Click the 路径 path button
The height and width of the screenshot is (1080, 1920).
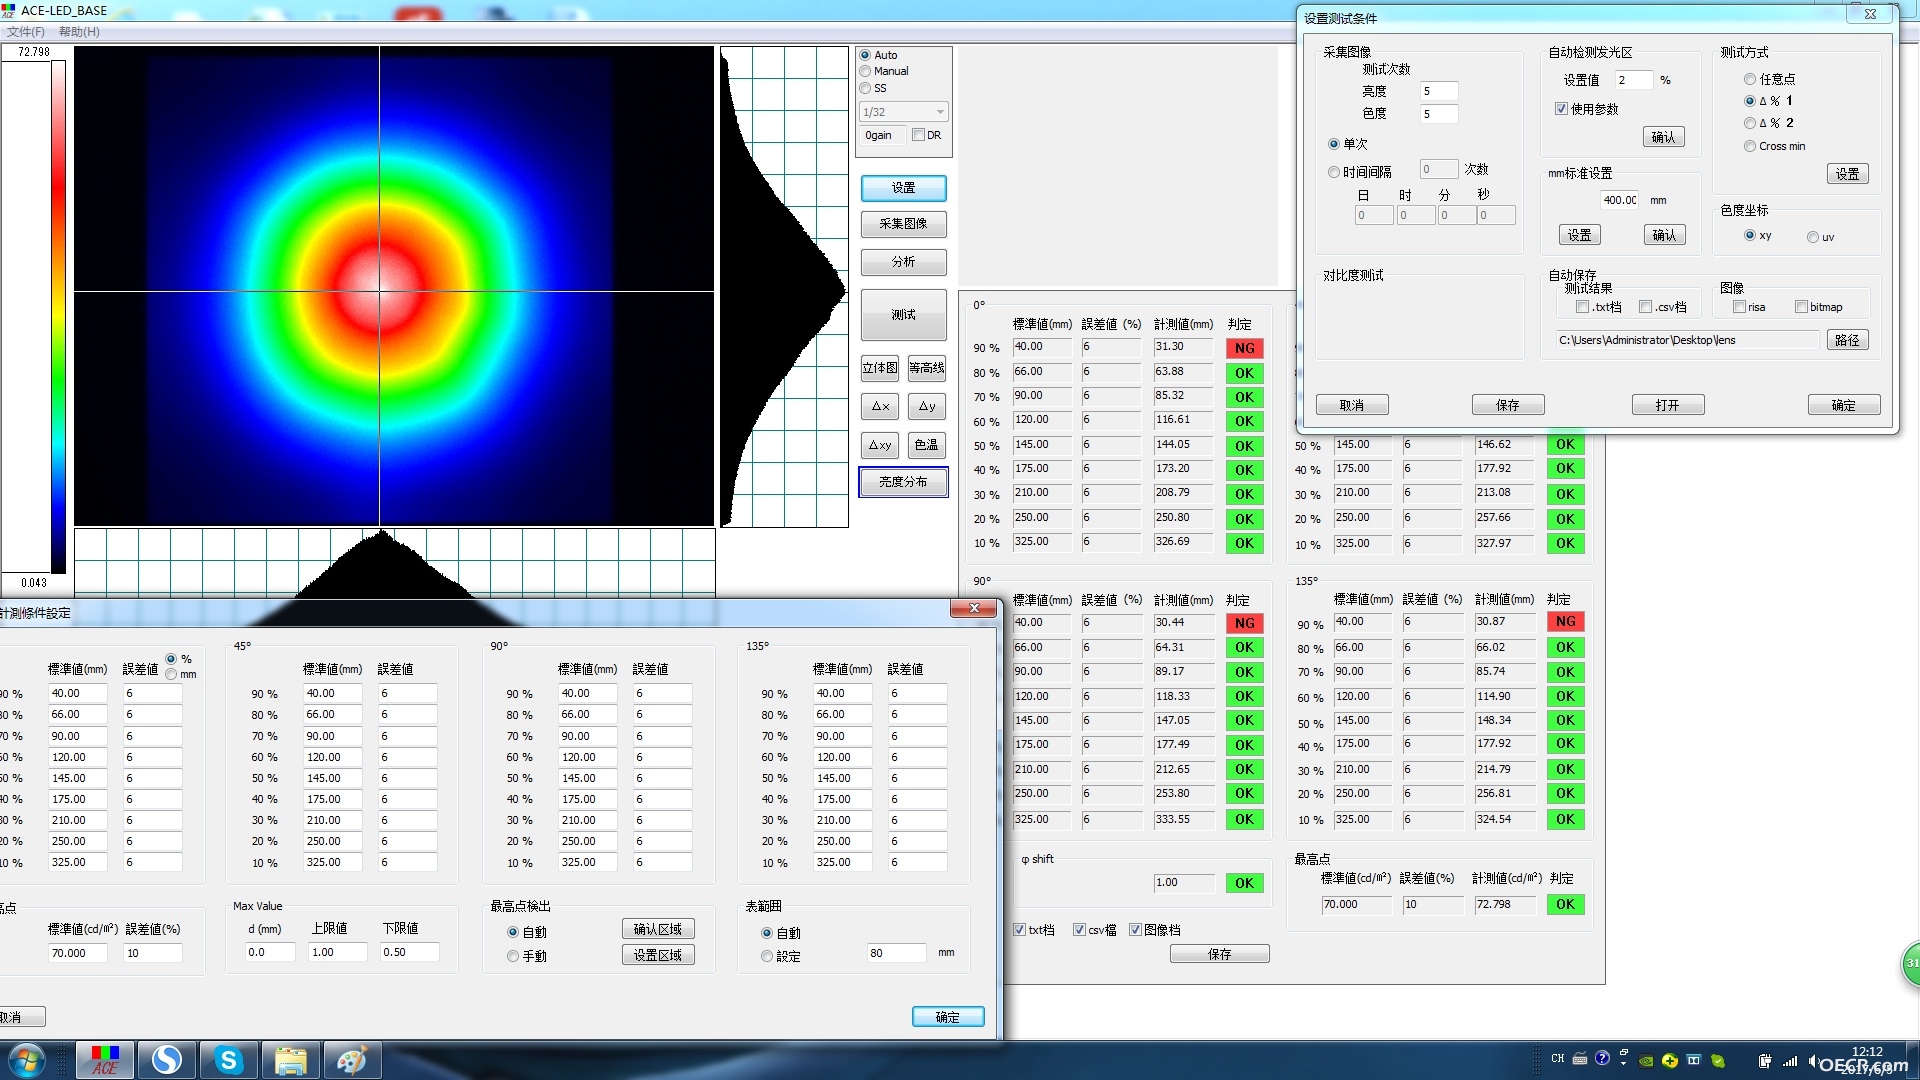tap(1847, 340)
